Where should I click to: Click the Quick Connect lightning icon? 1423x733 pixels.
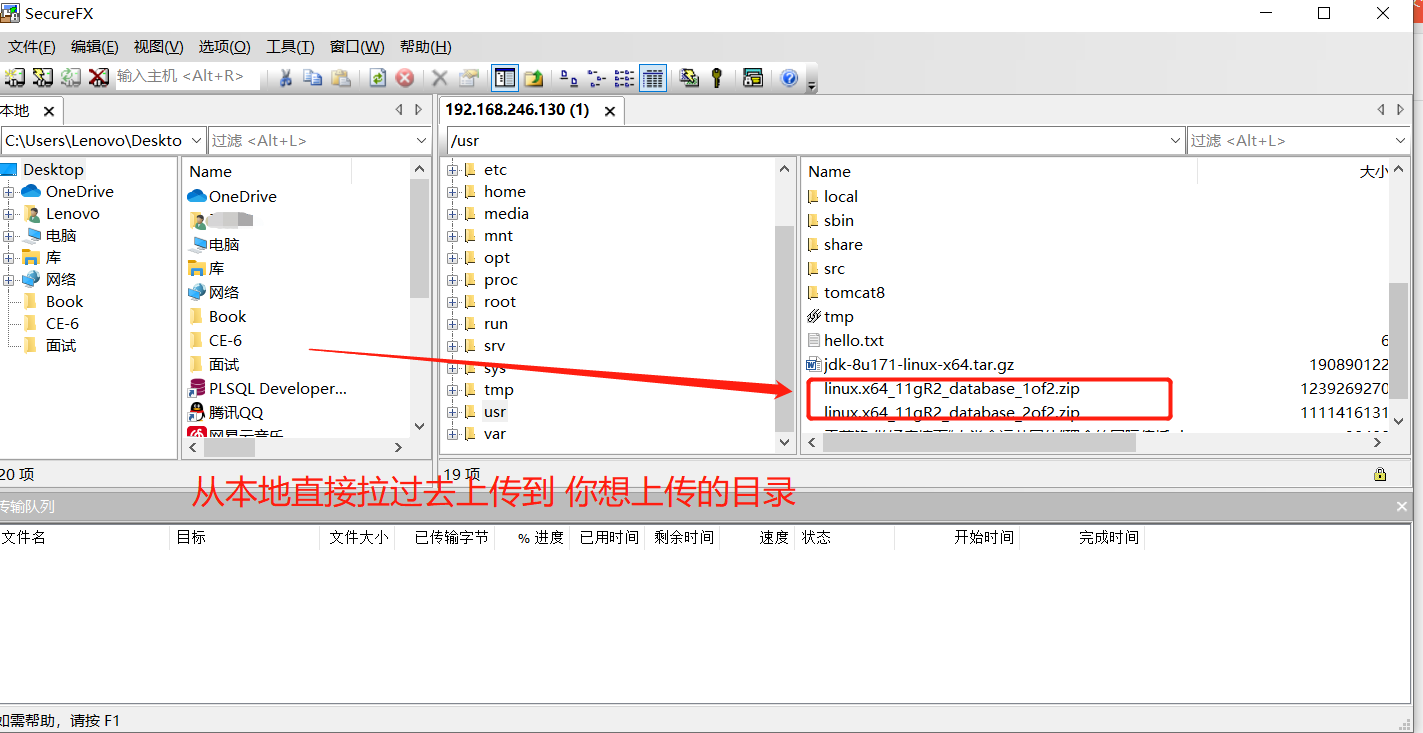pyautogui.click(x=43, y=77)
